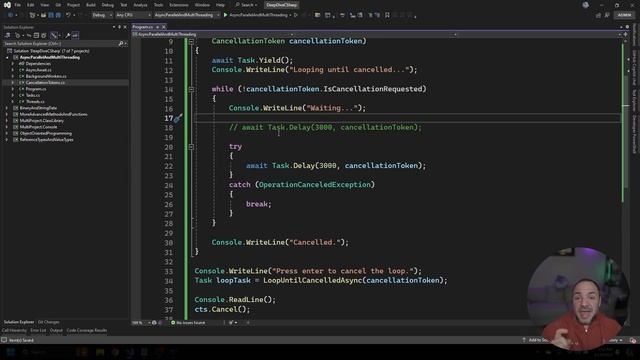Screen dimensions: 640x360
Task: Pin the Program.cs tab
Action: pyautogui.click(x=158, y=27)
